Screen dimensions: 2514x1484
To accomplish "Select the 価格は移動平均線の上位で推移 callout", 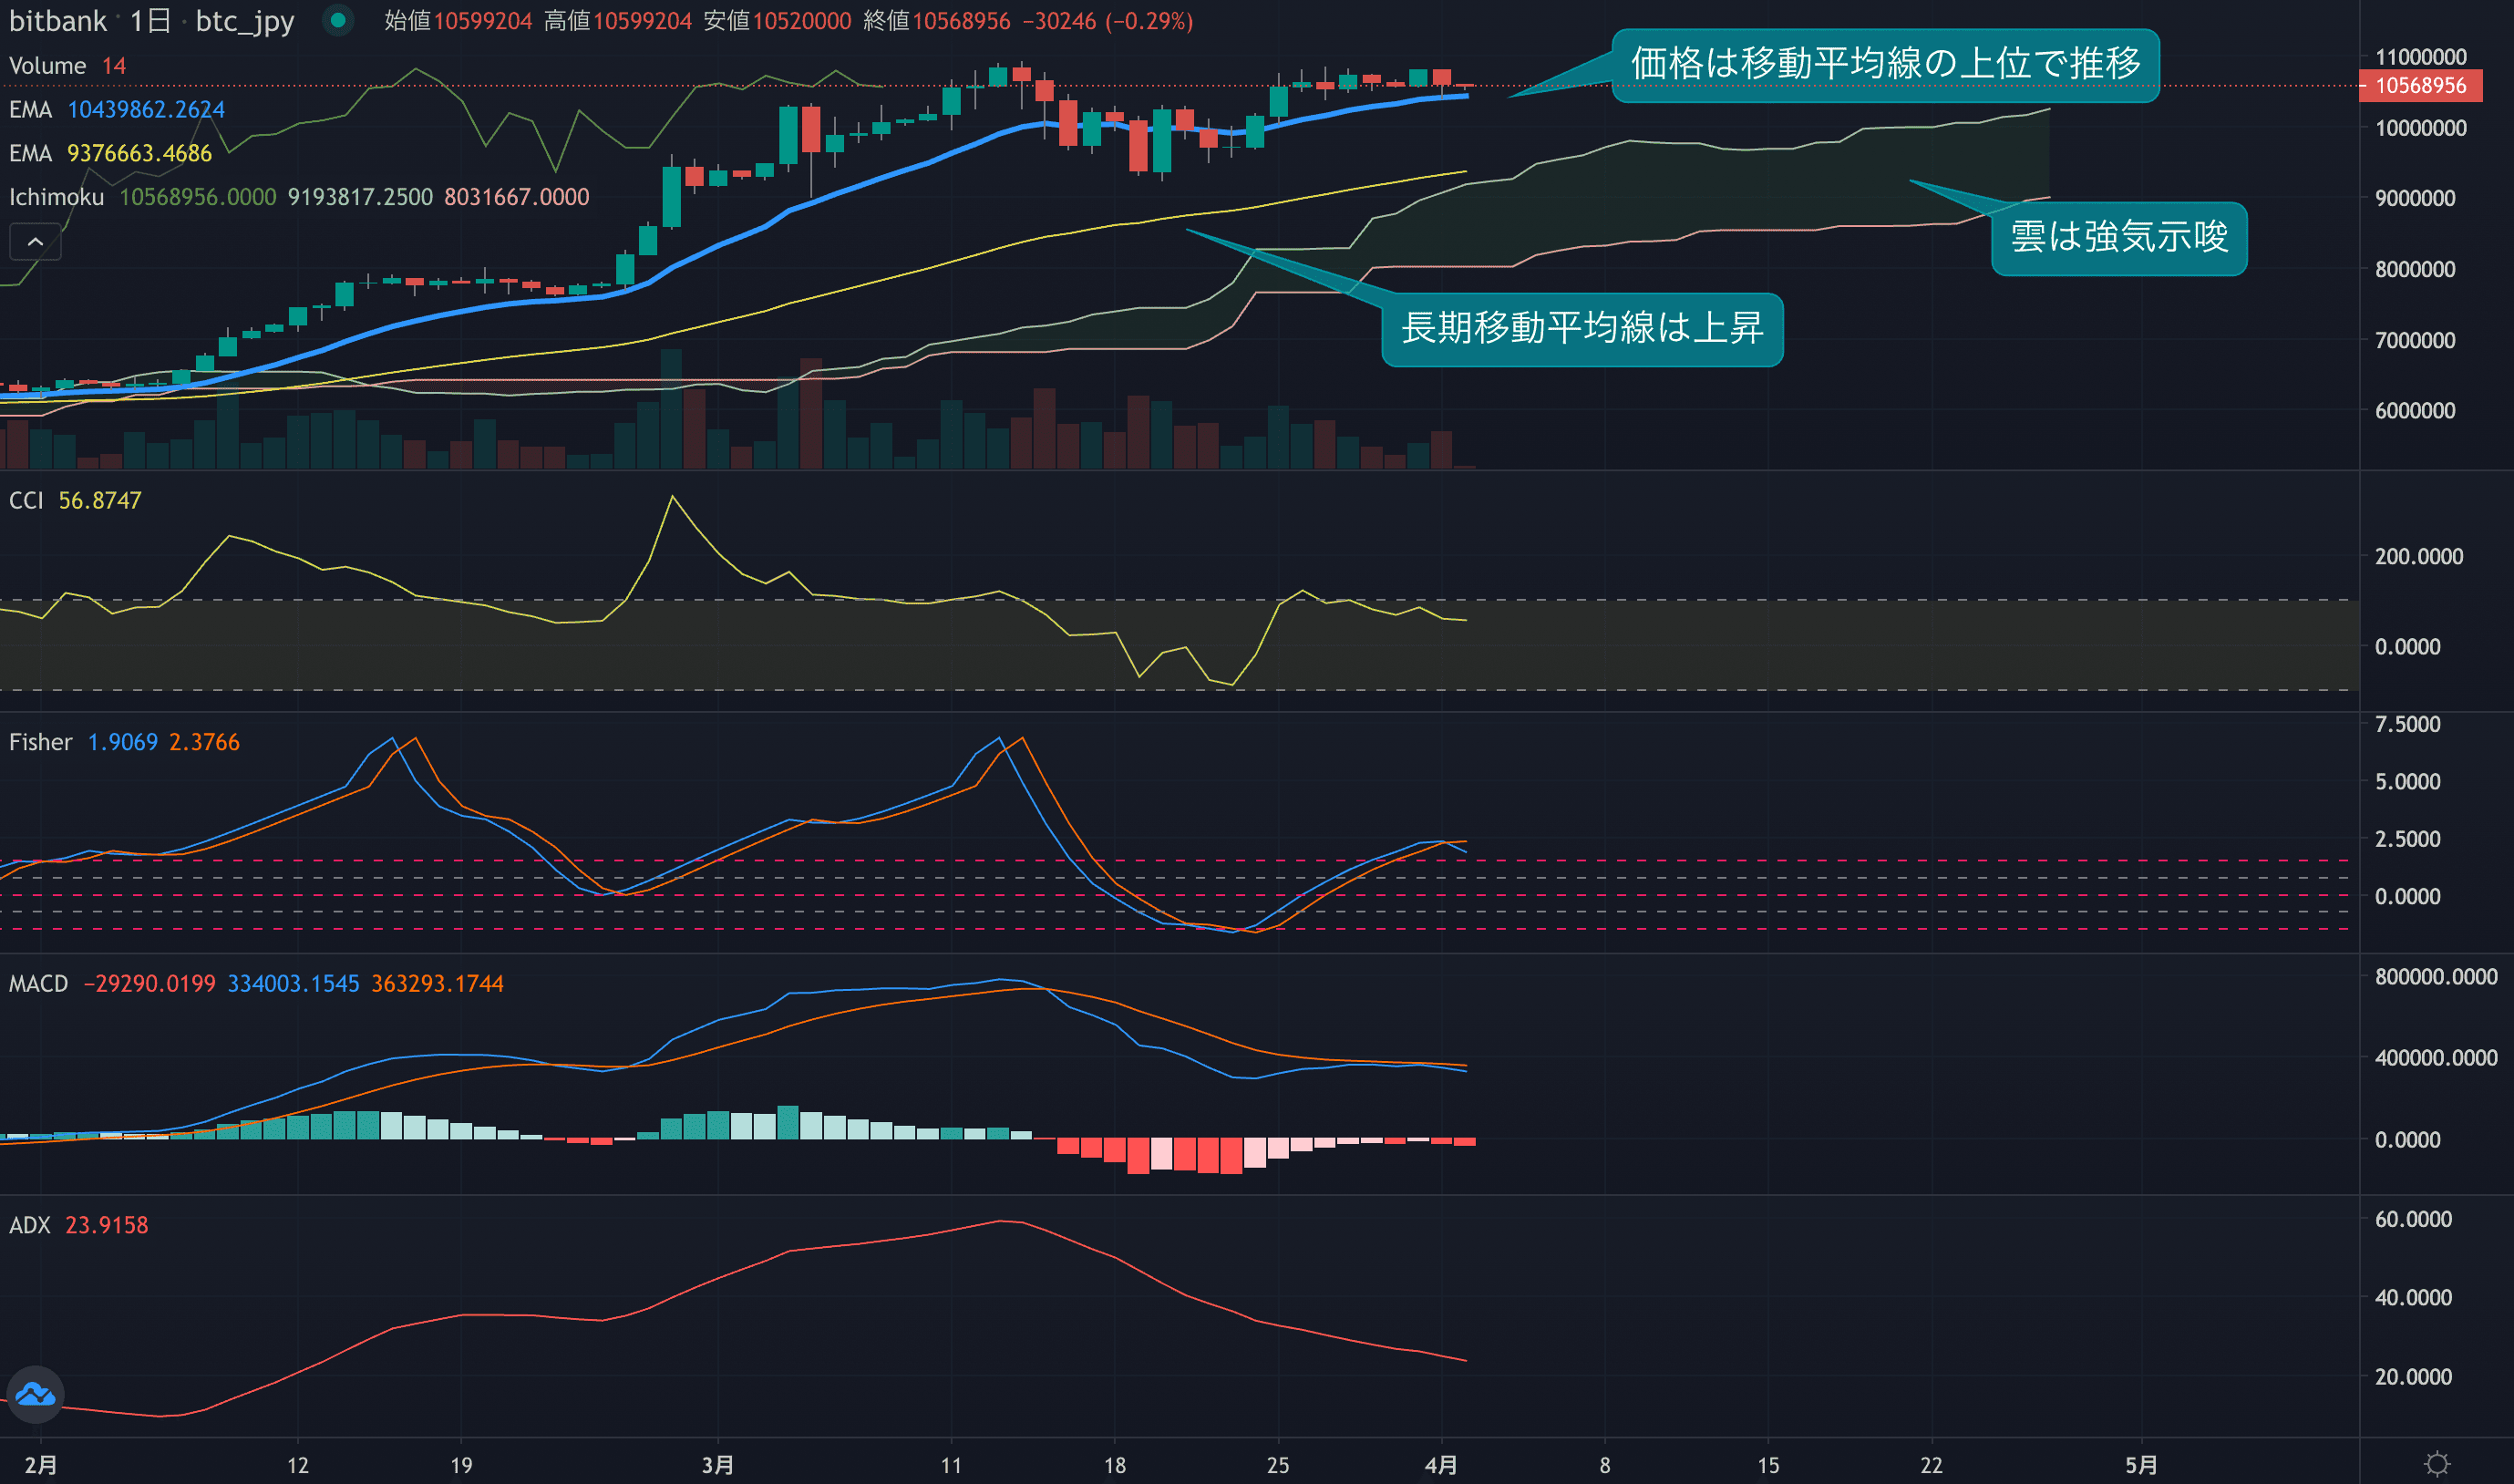I will point(1885,64).
